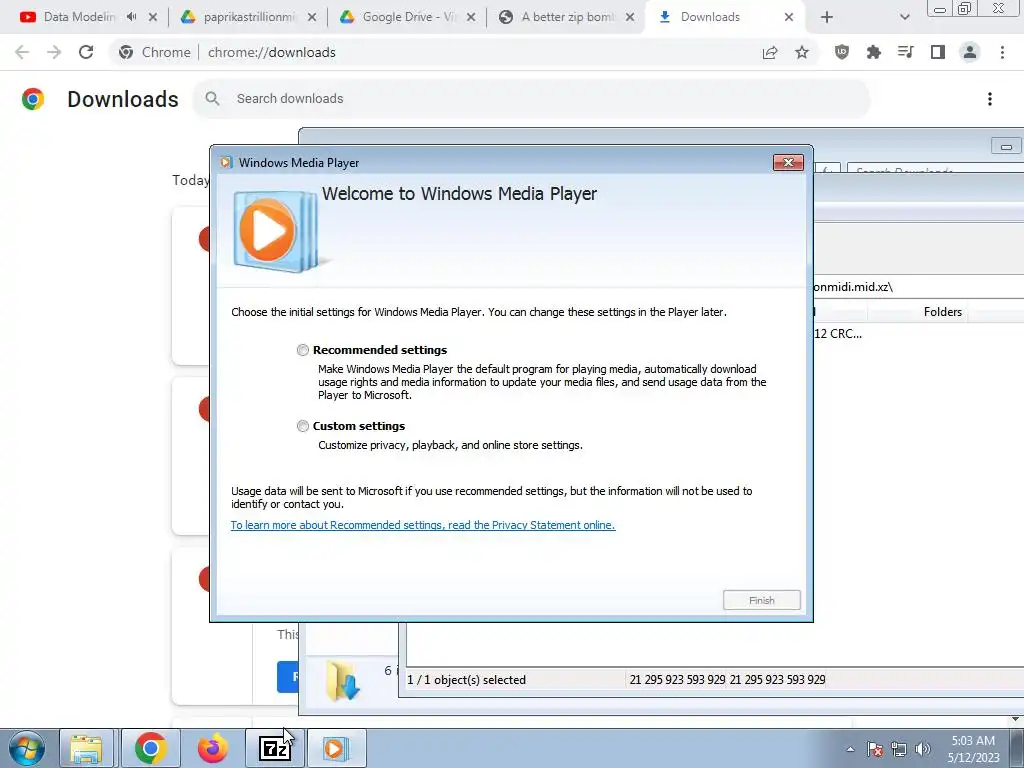Viewport: 1024px width, 768px height.
Task: Open the Privacy Statement online link
Action: point(423,525)
